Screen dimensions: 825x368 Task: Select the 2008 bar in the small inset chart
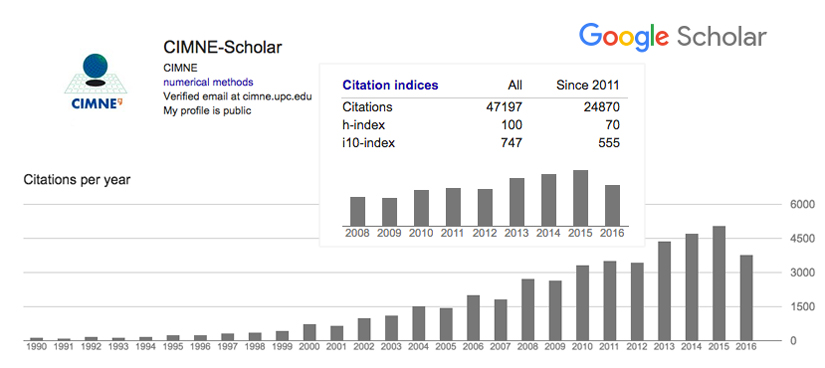click(358, 212)
